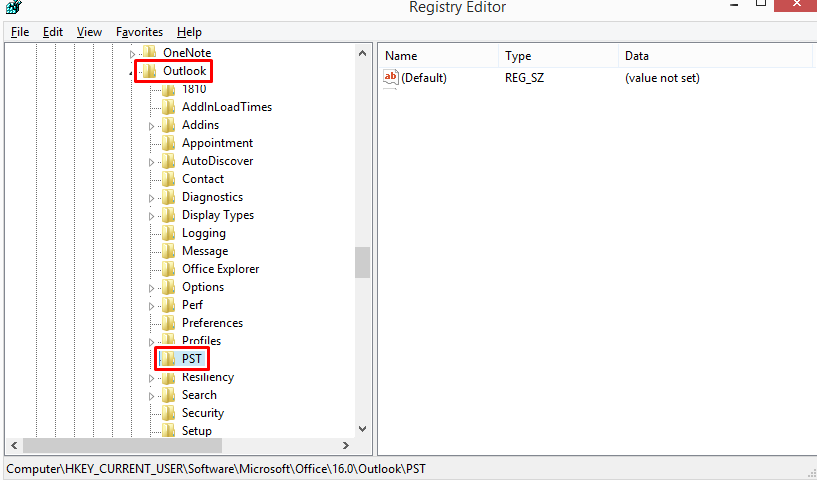Viewport: 817px width, 480px height.
Task: Click tree scrollbar down arrow
Action: [363, 429]
